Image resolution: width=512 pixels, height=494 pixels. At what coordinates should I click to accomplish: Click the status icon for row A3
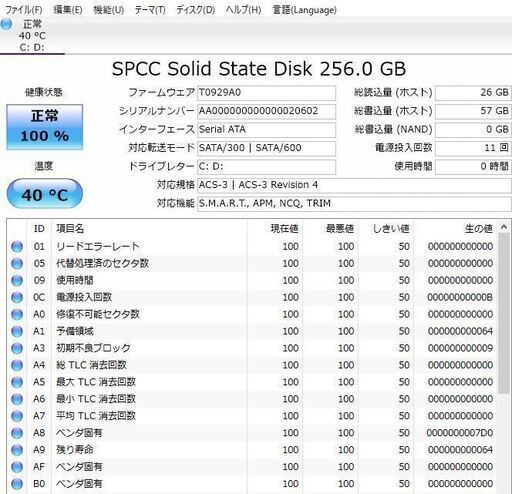tap(17, 348)
